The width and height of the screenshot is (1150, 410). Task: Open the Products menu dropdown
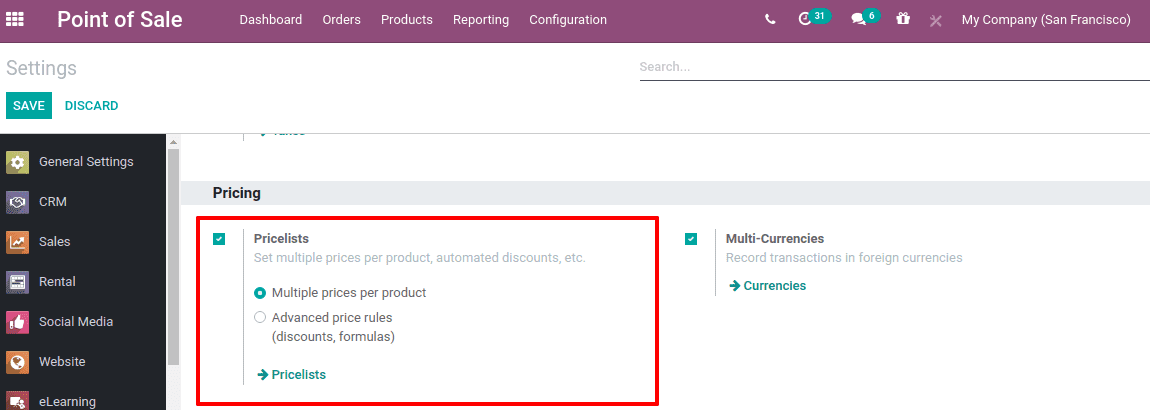tap(406, 20)
